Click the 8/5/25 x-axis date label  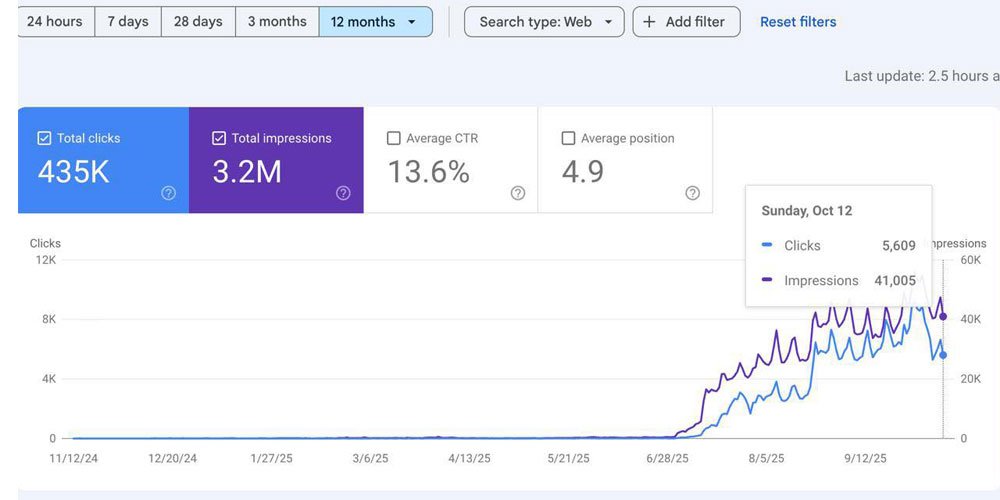click(x=767, y=459)
